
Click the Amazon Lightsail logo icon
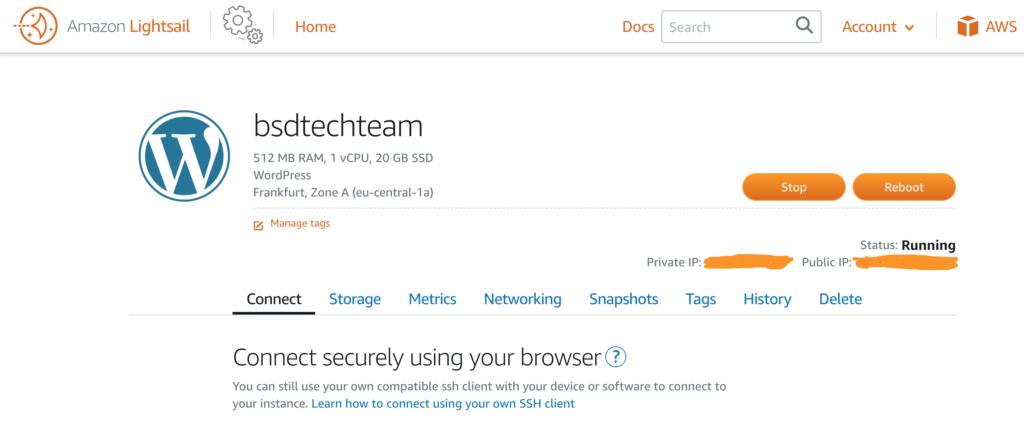click(36, 26)
